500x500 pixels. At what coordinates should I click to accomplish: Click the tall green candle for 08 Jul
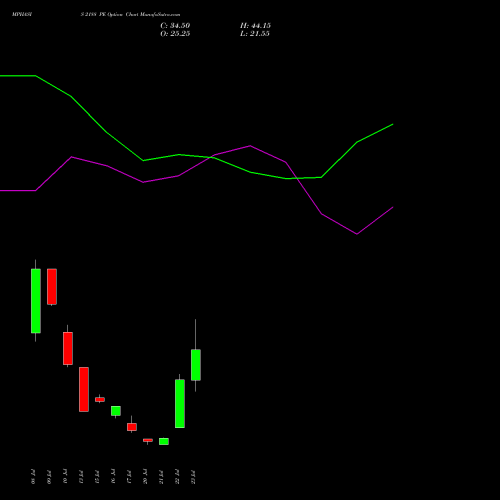[36, 301]
